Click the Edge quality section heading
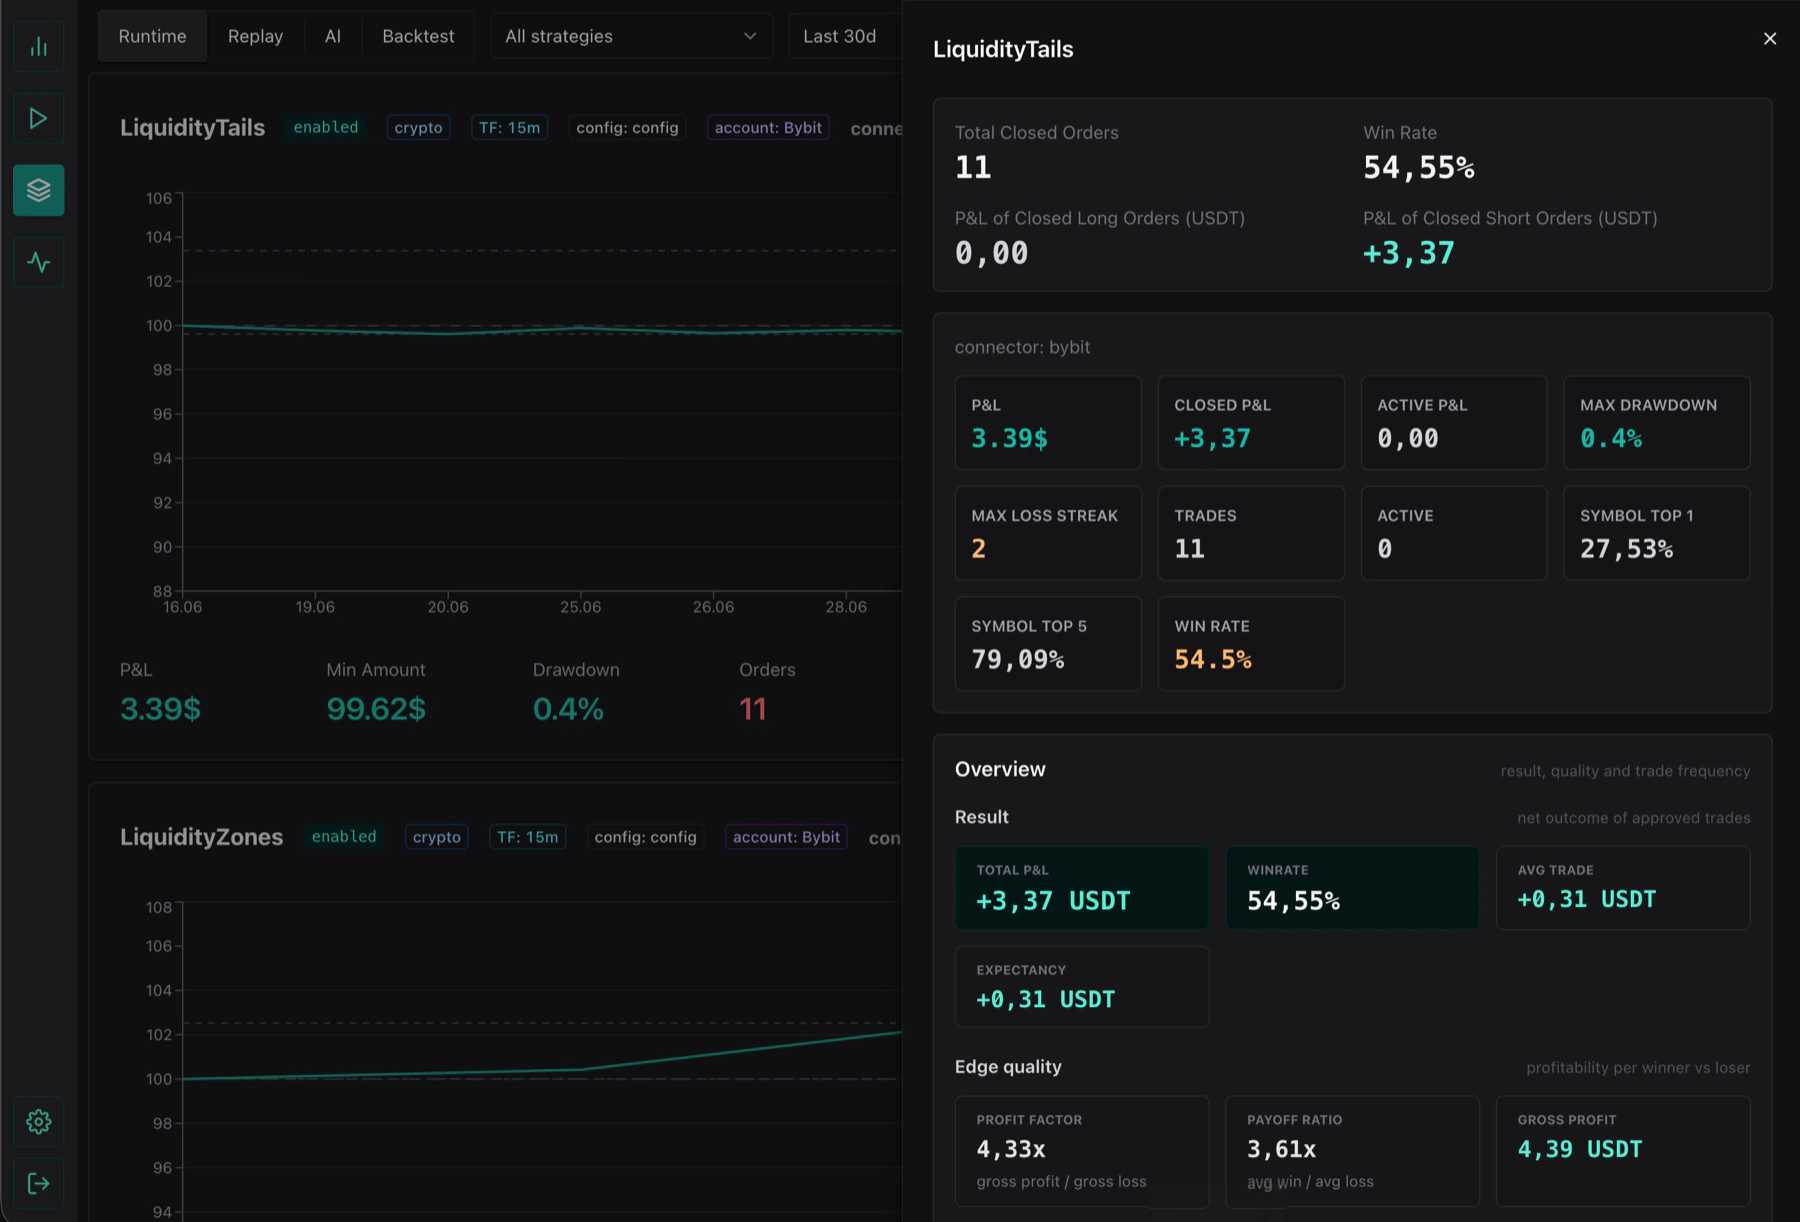This screenshot has width=1800, height=1222. click(x=1008, y=1067)
